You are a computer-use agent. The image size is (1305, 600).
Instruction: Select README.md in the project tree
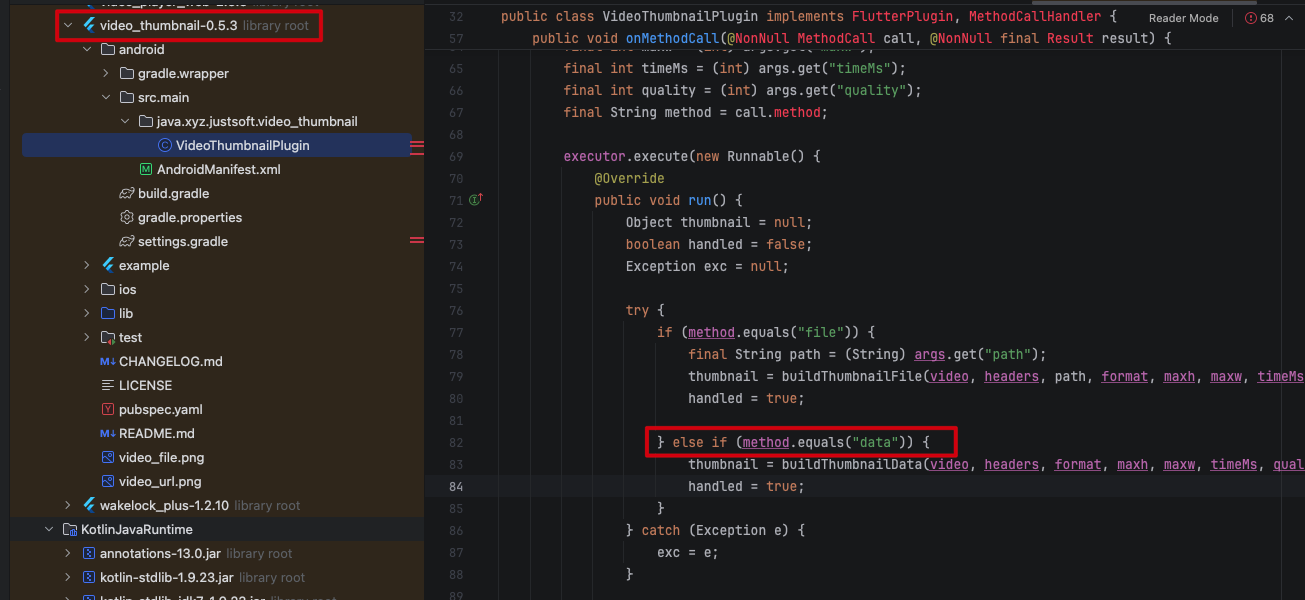[156, 433]
